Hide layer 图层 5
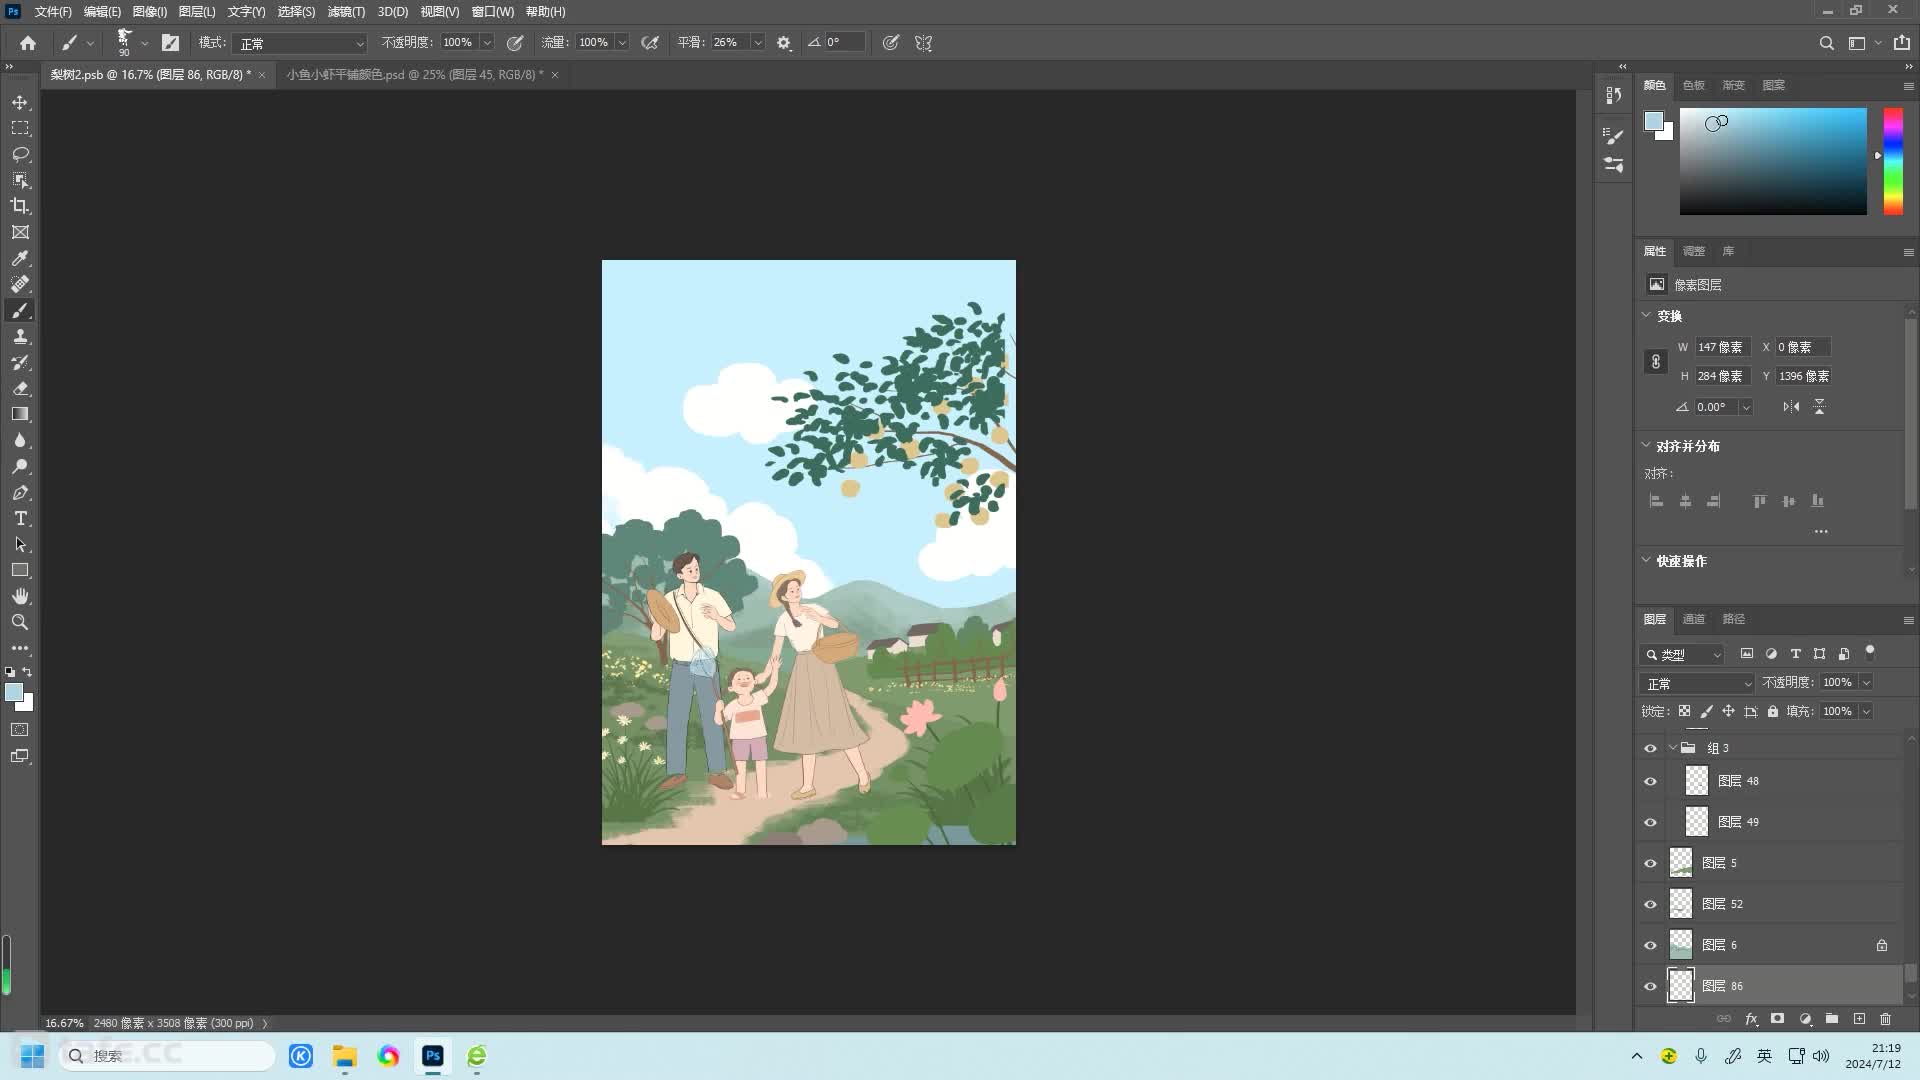 (1650, 864)
